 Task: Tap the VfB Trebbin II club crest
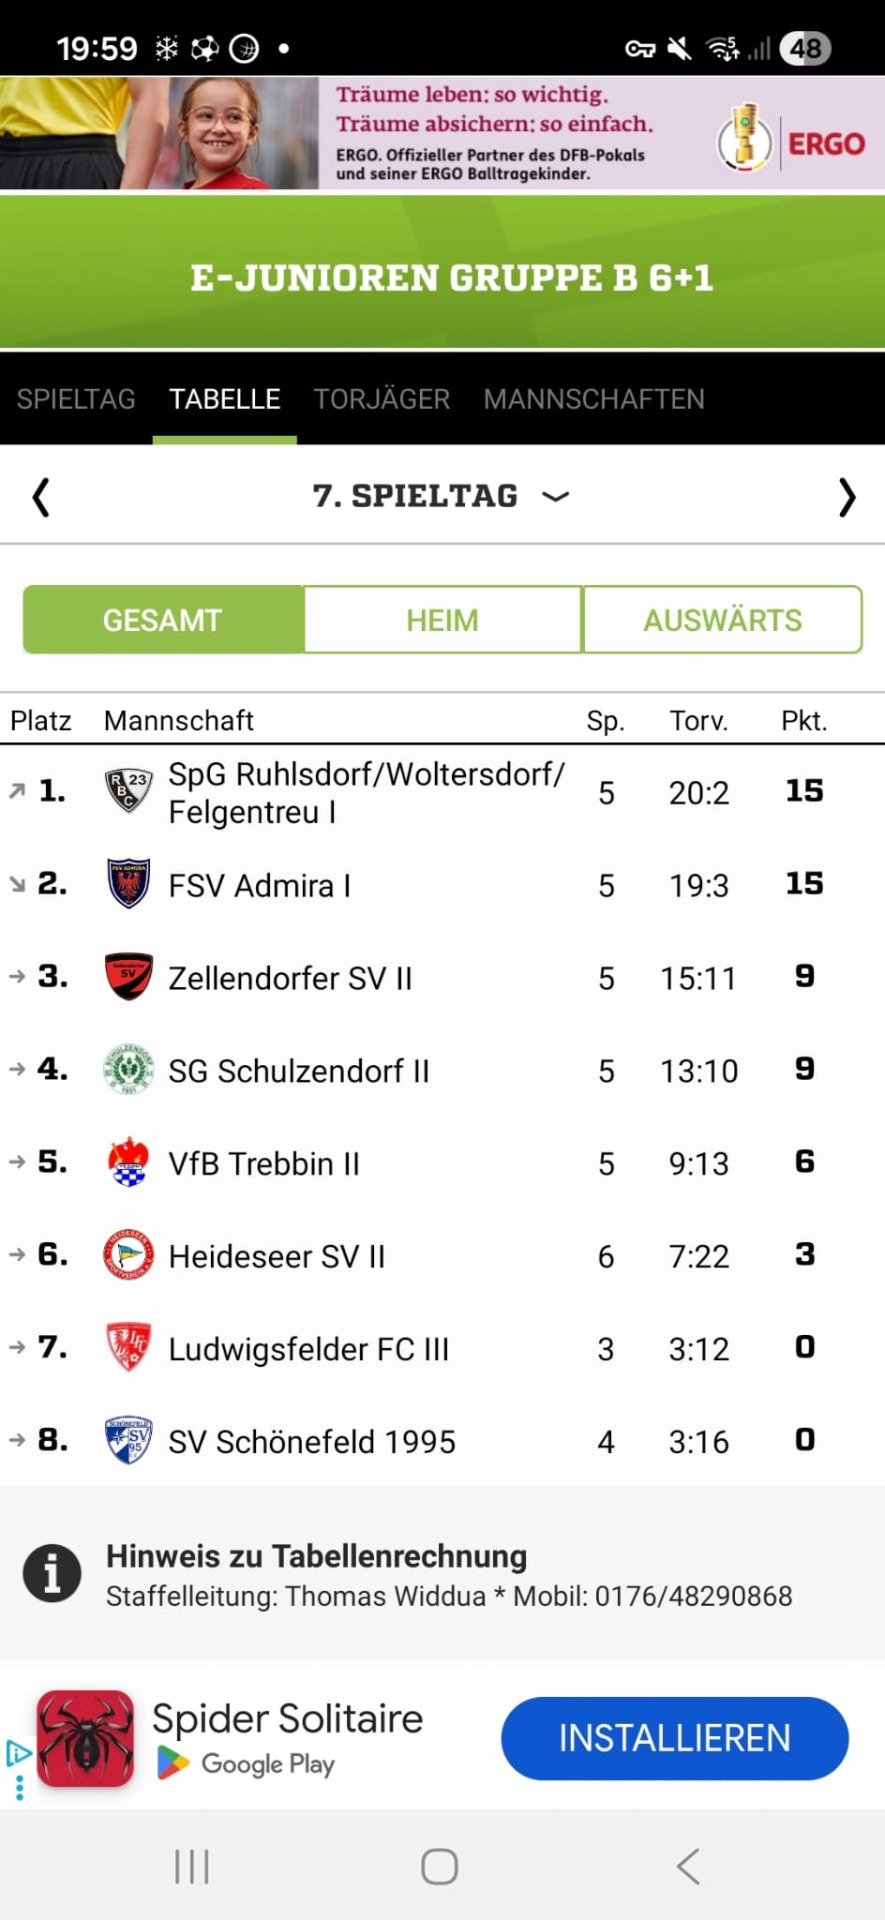point(129,1163)
